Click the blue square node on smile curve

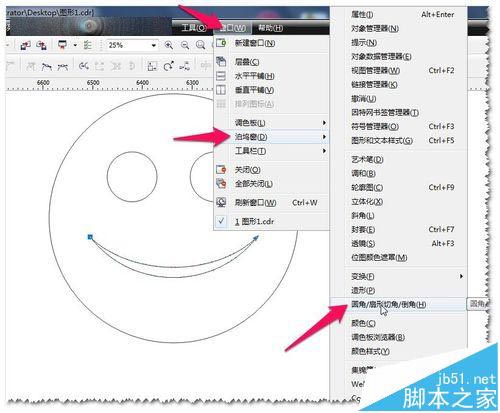pyautogui.click(x=90, y=237)
